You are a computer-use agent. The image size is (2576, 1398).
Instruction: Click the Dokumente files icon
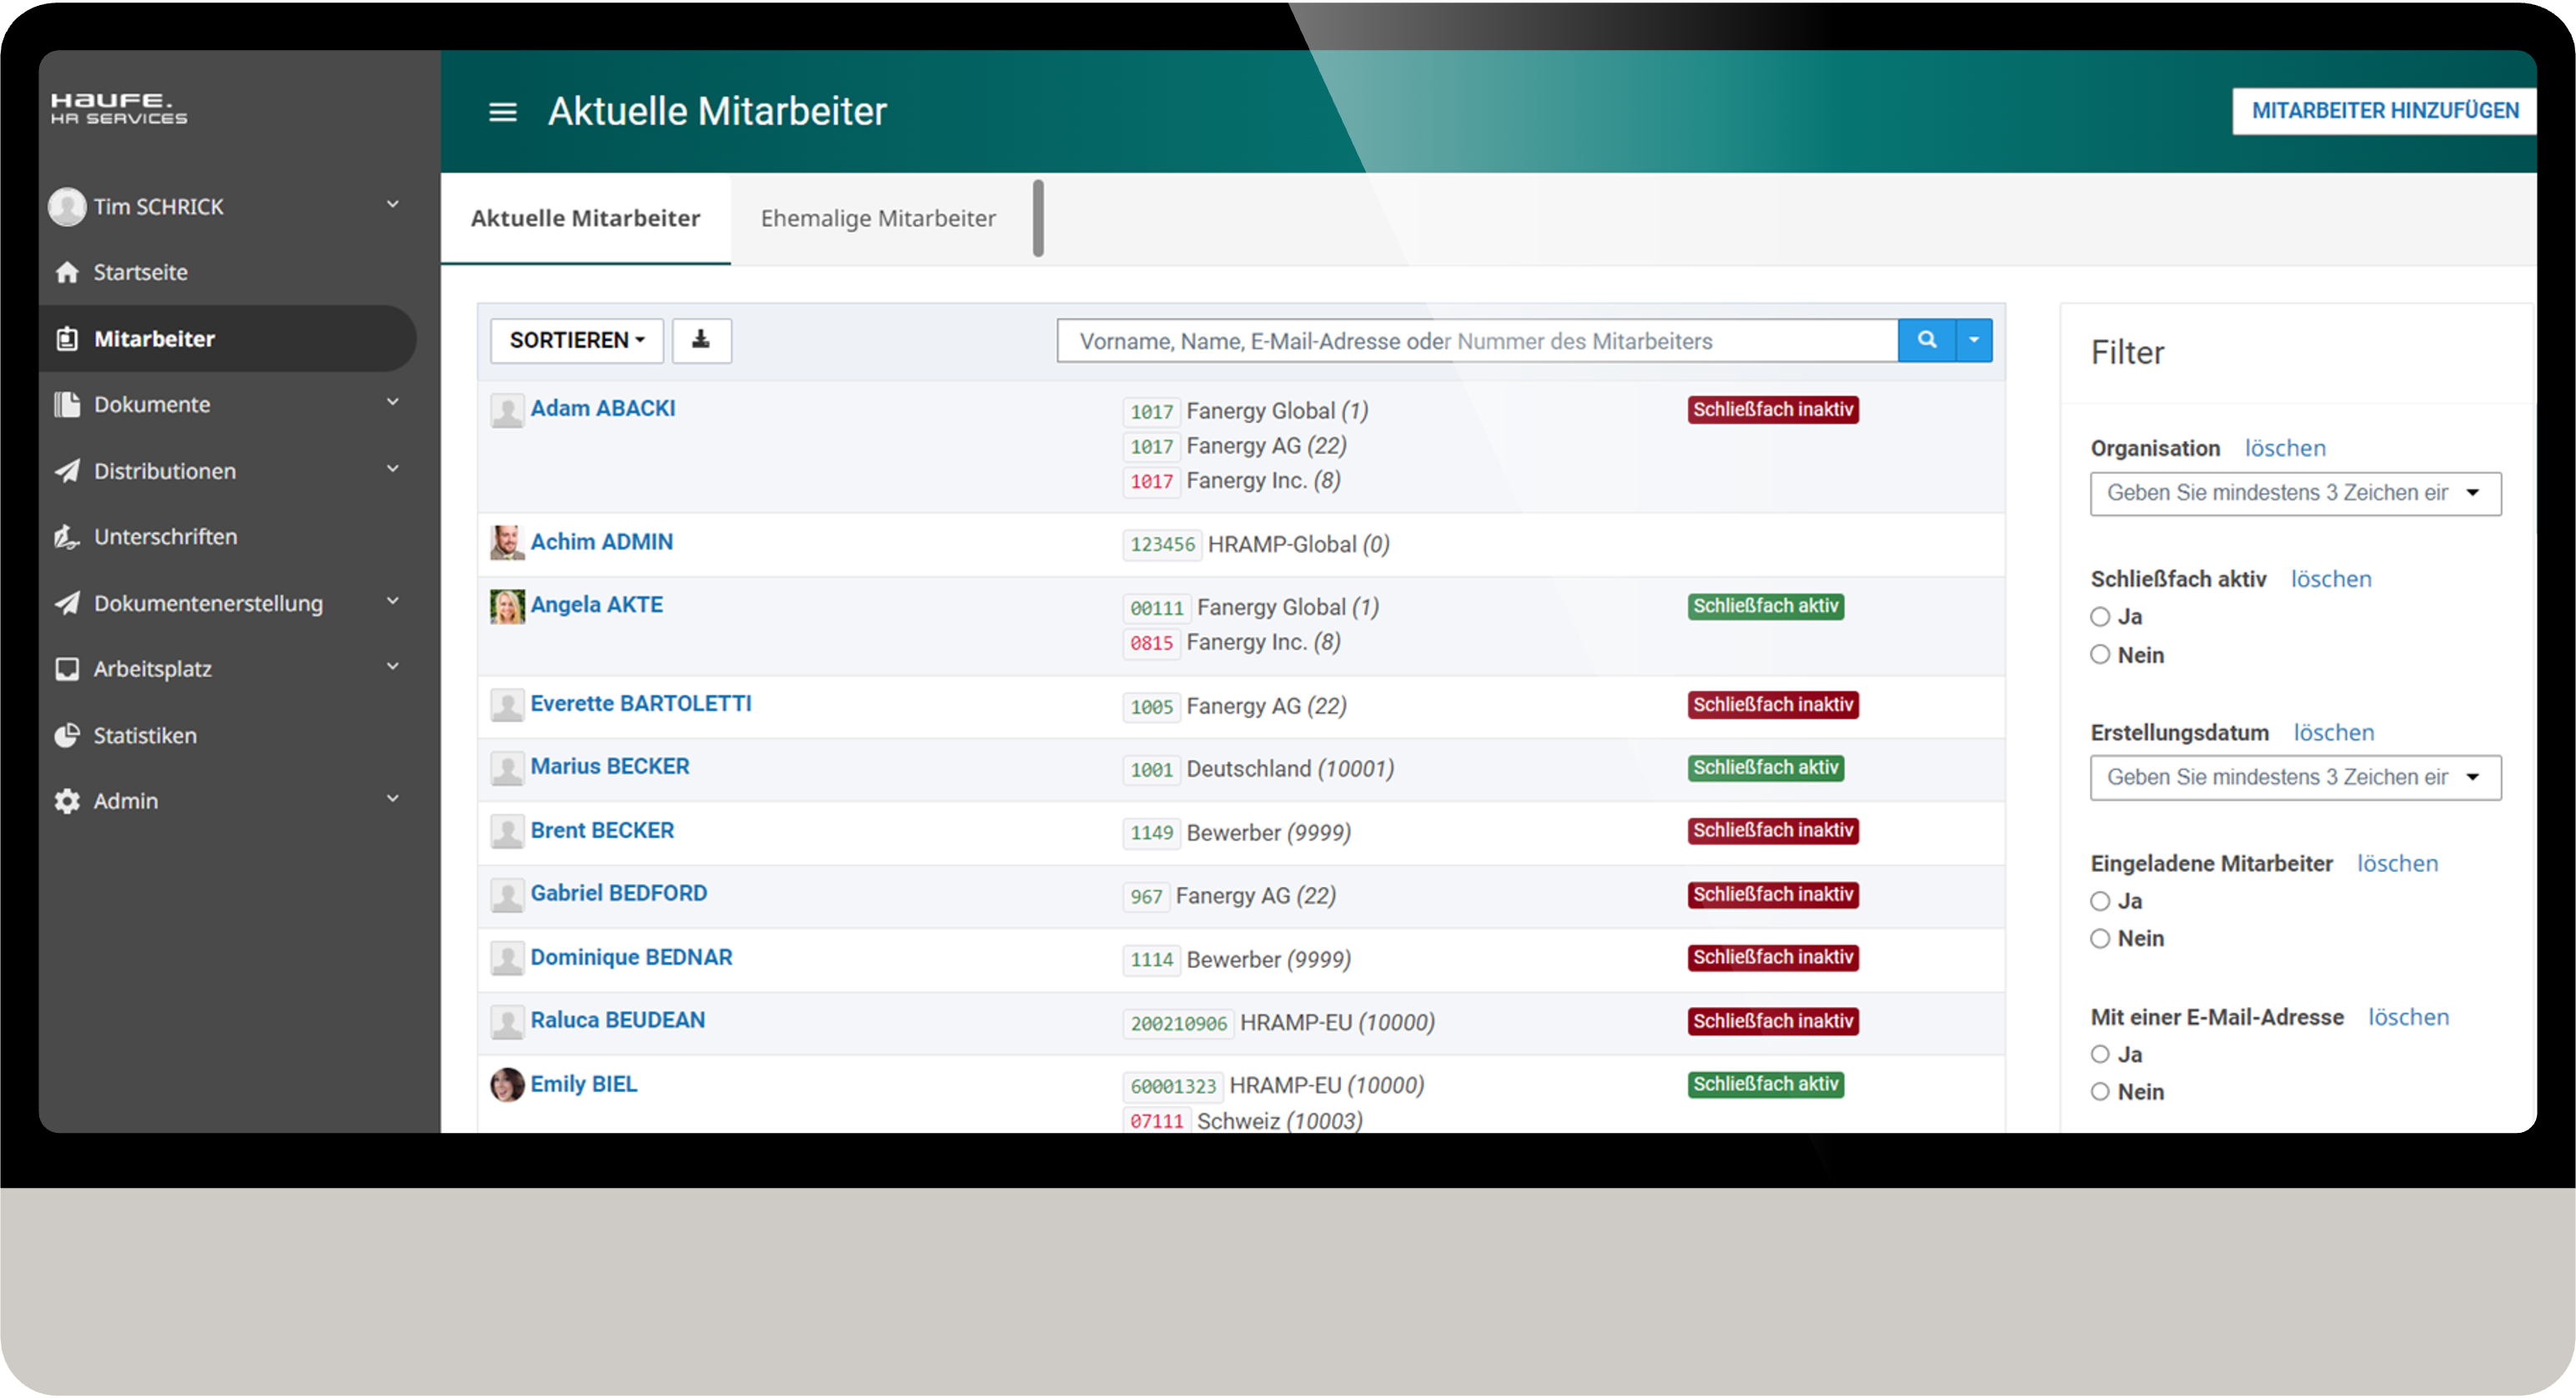click(x=67, y=405)
